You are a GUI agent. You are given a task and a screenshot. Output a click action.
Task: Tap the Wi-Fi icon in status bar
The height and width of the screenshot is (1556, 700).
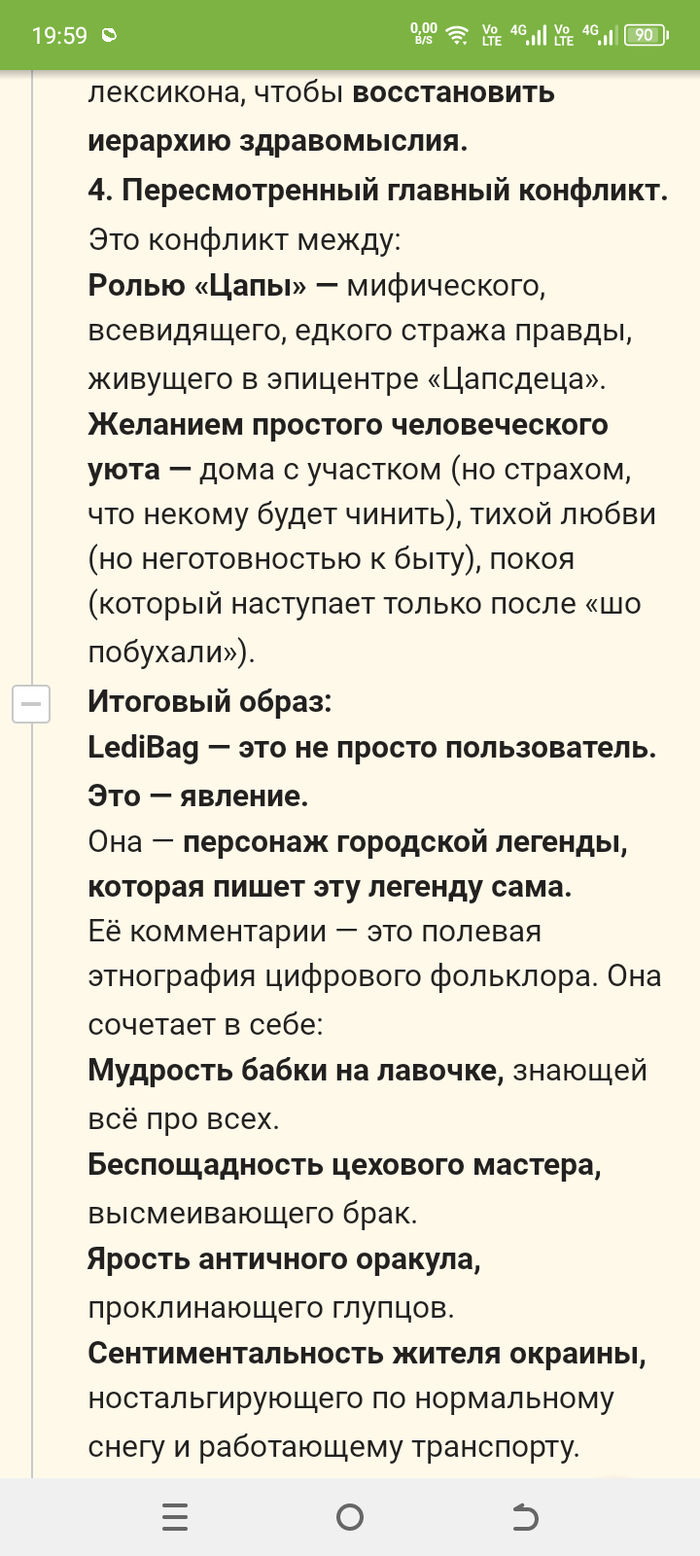pos(457,35)
